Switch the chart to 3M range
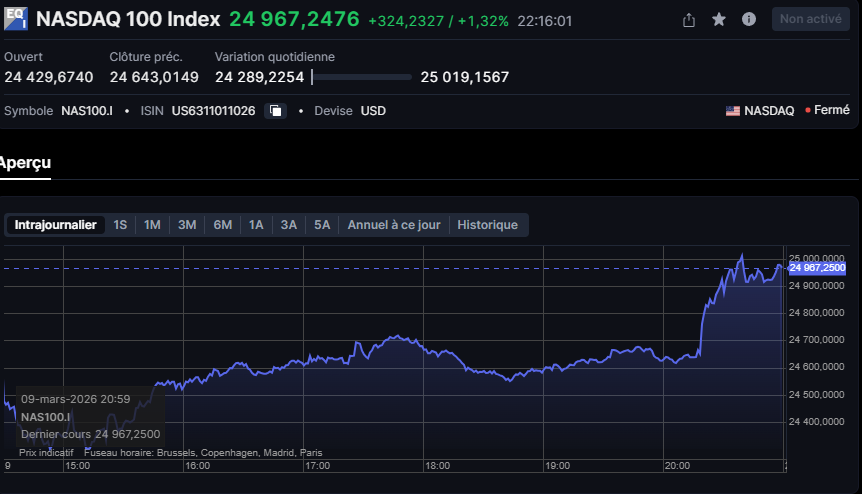Screen dimensions: 862x494 [x=187, y=225]
